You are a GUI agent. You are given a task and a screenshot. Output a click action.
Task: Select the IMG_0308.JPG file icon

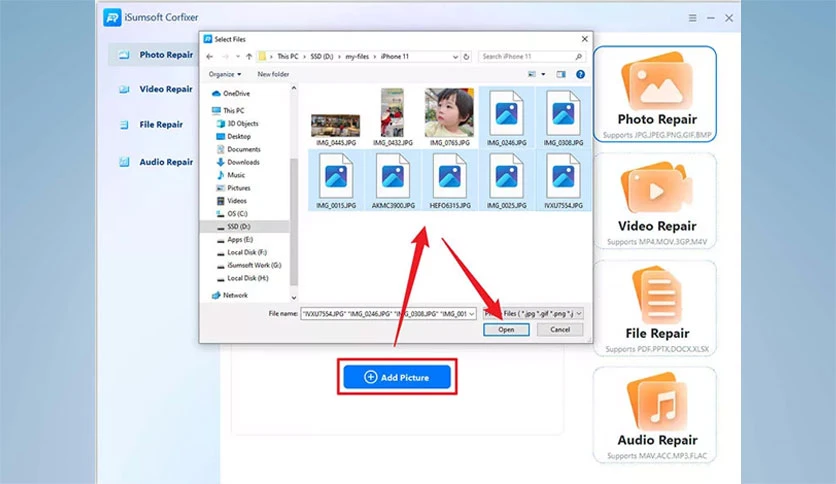(563, 113)
